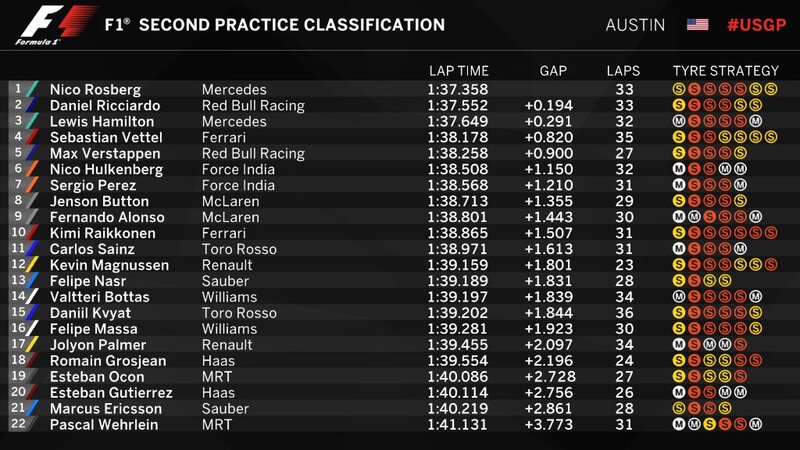Click the Formula 1 logo
Screen dimensions: 800x450
(55, 25)
